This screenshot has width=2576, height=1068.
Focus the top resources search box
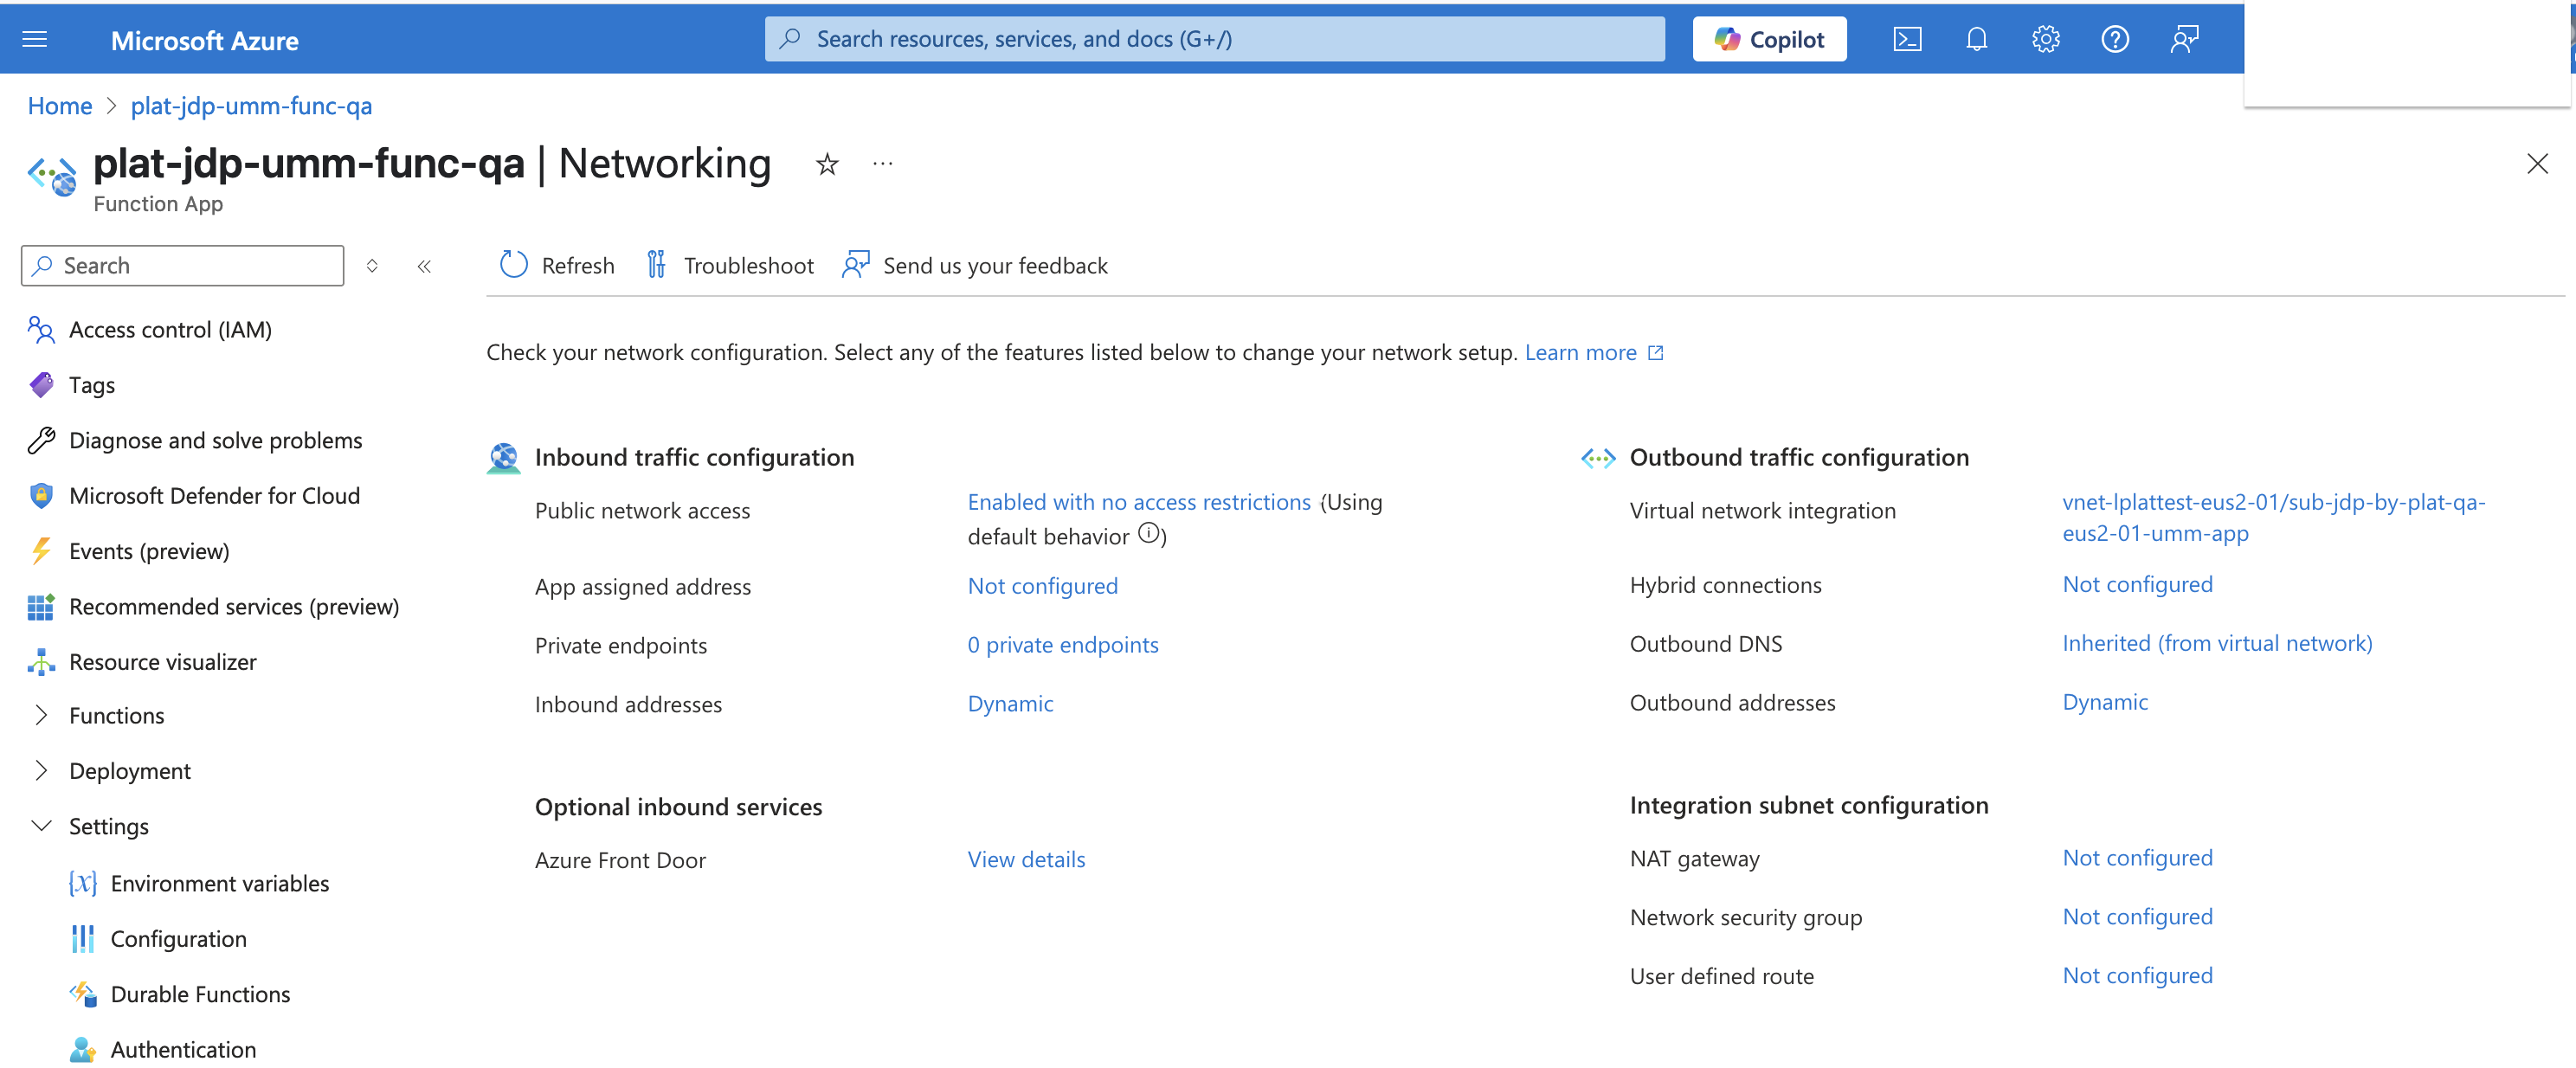pos(1214,40)
